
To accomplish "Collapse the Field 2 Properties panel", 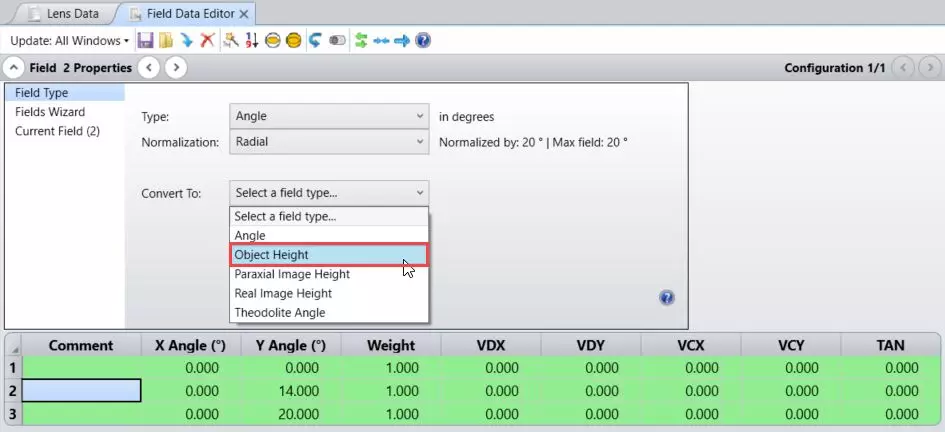I will coord(14,68).
